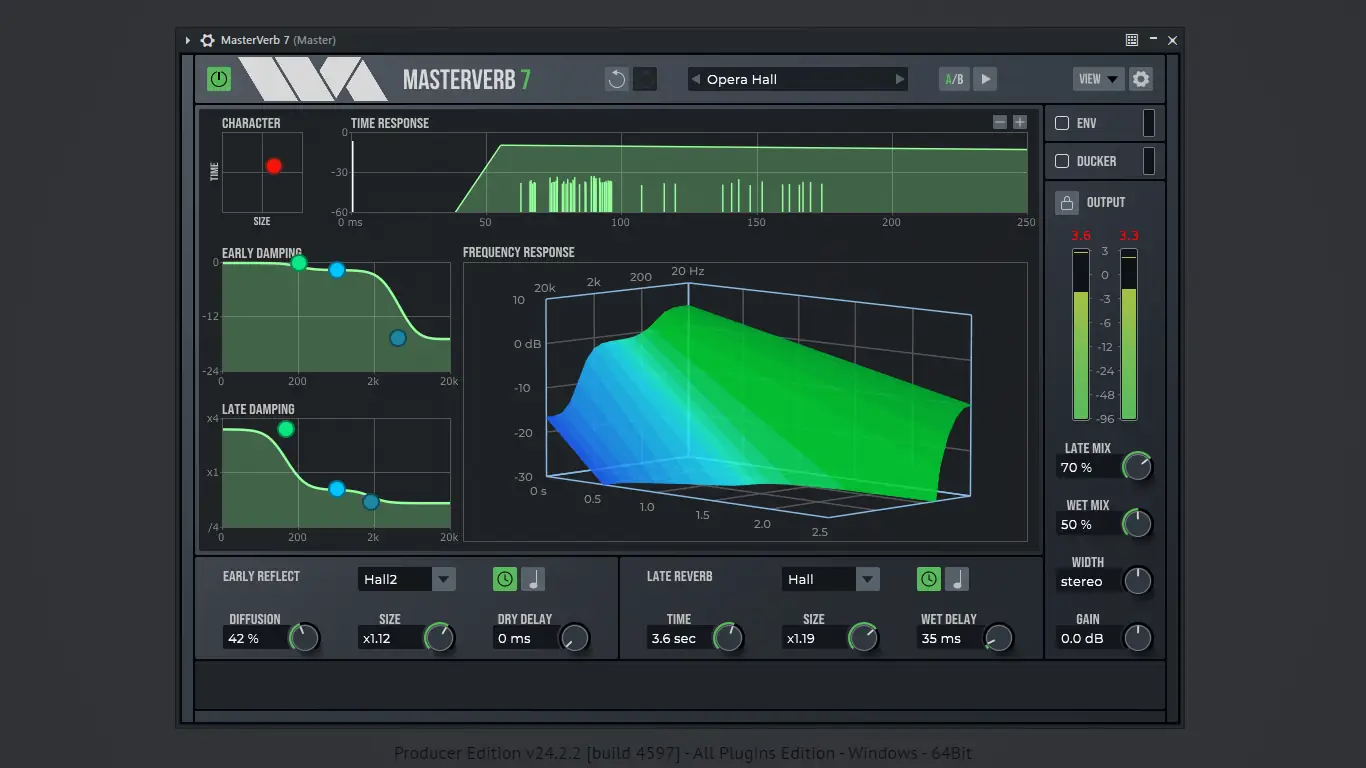Click the MASTERVERB 7 logo title

[467, 80]
